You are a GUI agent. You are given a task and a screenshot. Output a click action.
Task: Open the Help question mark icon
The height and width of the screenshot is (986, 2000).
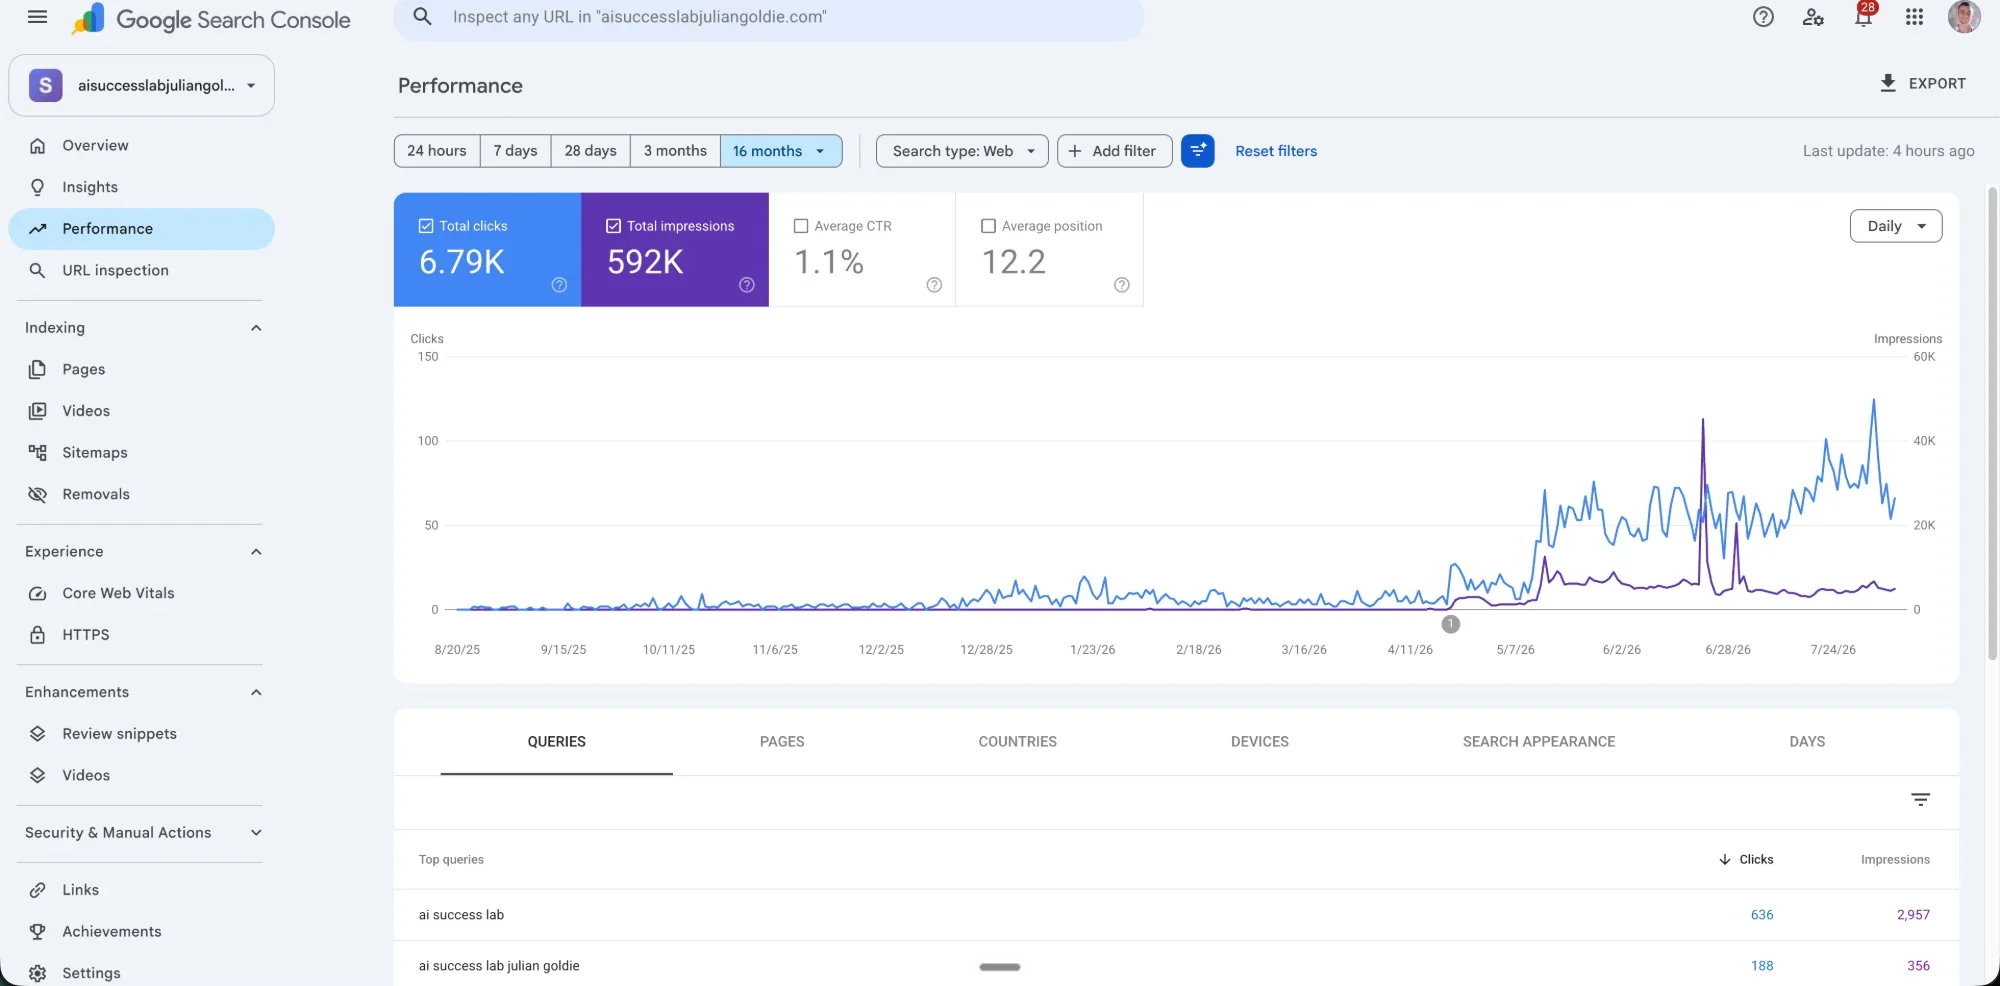pyautogui.click(x=1763, y=17)
